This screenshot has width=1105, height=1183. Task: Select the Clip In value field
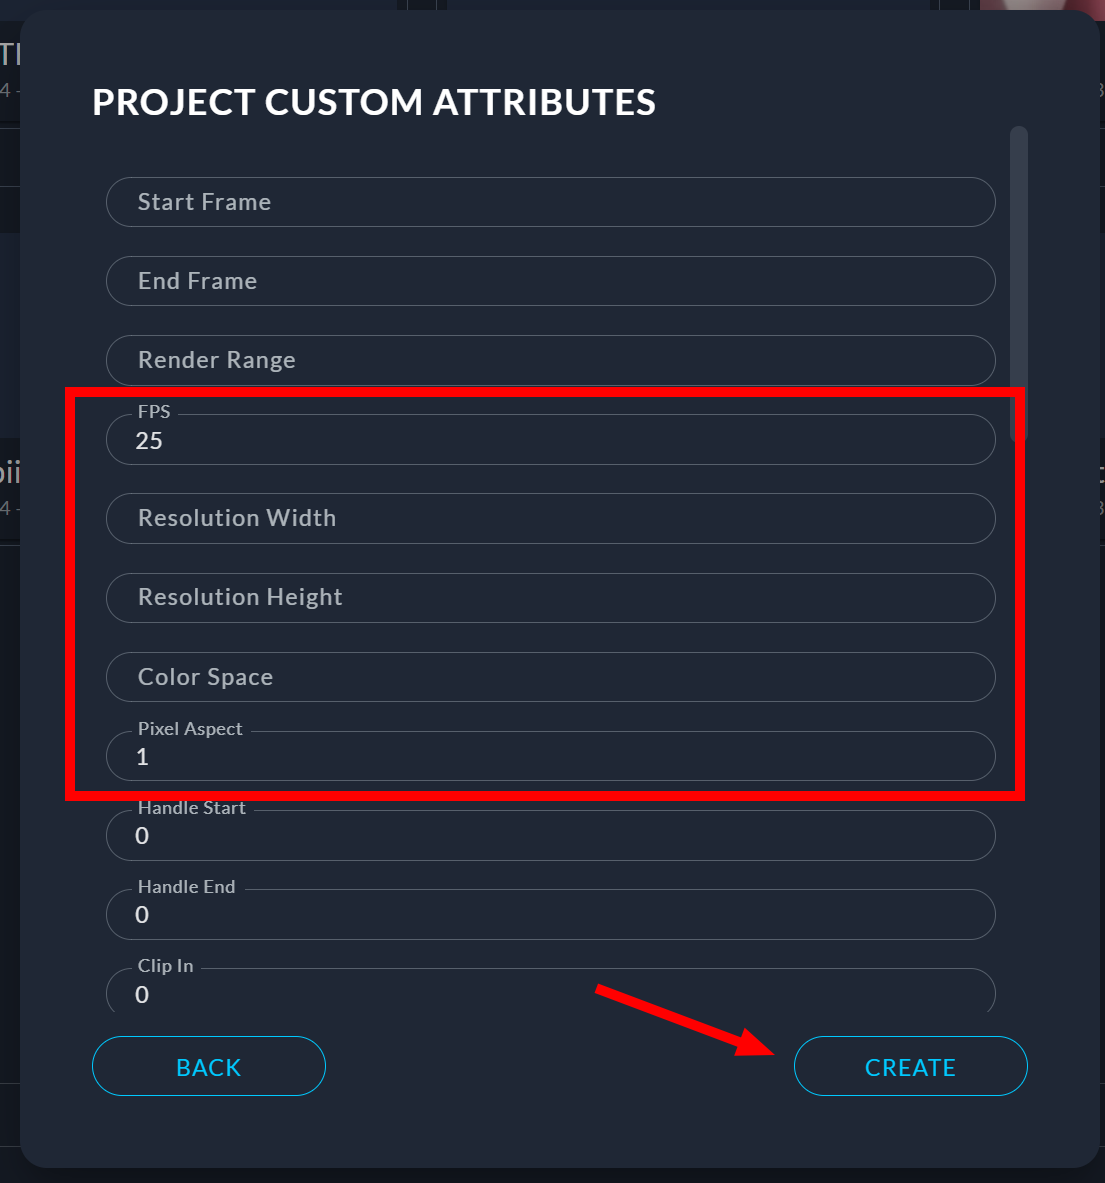click(x=550, y=994)
